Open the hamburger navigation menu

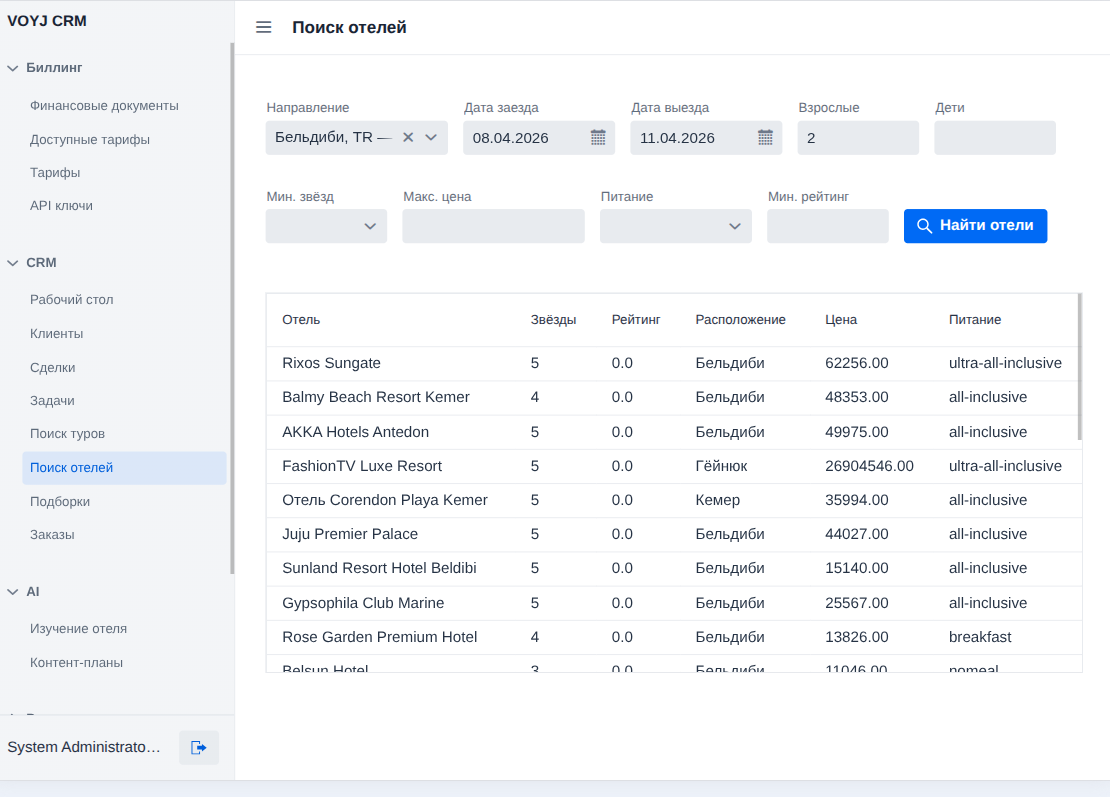pyautogui.click(x=263, y=27)
